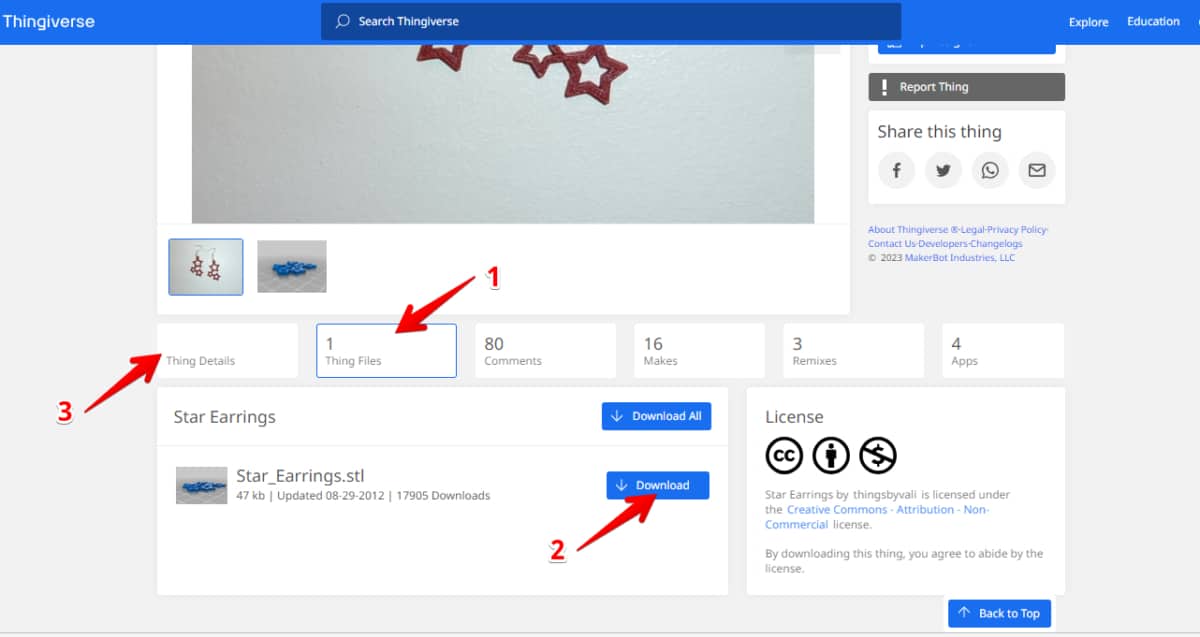Open the 80 Comments tab

pos(545,350)
